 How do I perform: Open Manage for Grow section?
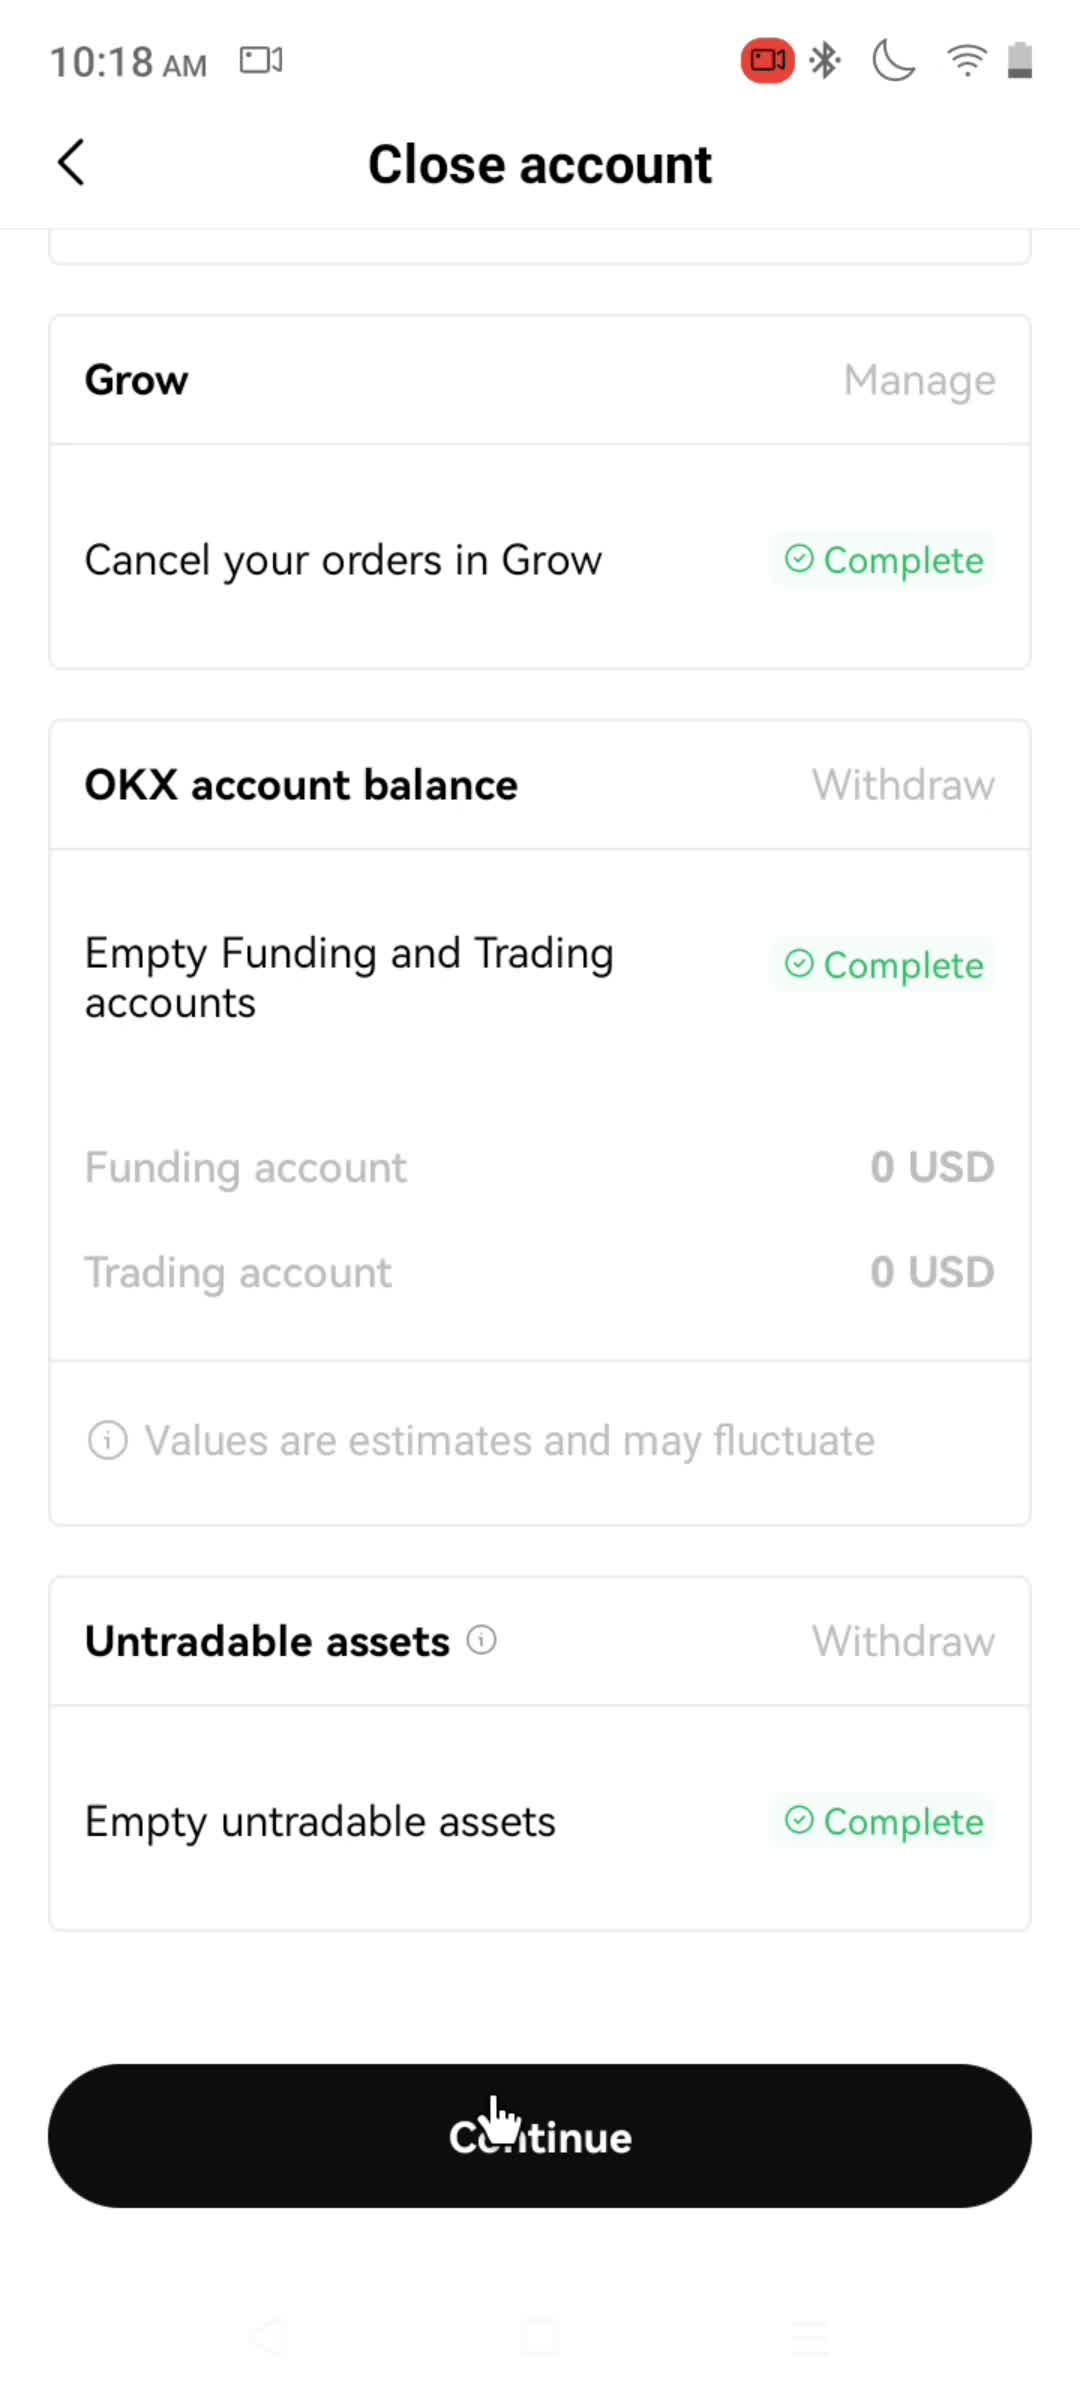[x=919, y=380]
